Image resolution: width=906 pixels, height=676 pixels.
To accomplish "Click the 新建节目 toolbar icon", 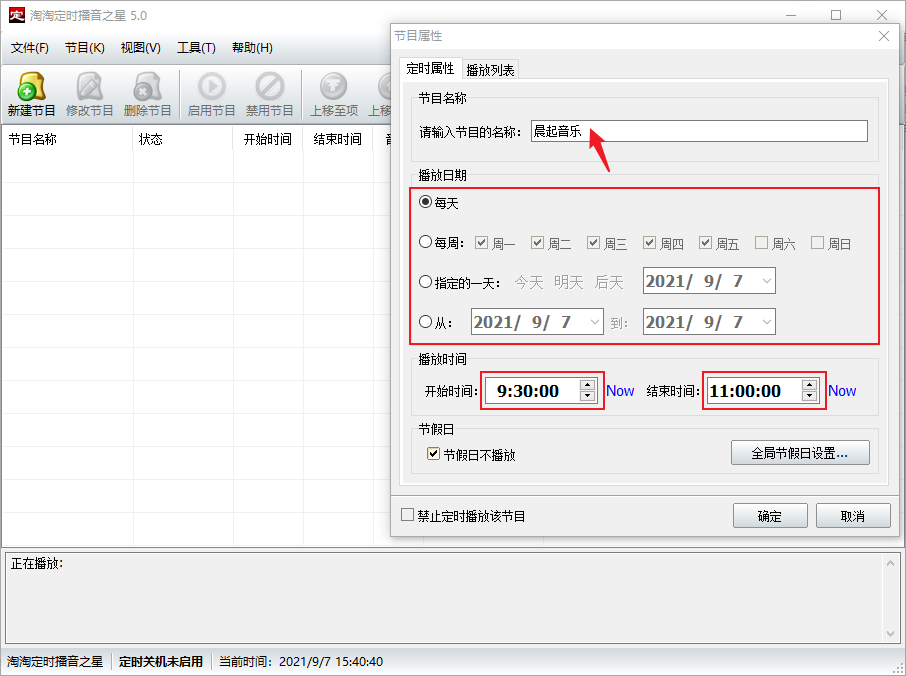I will click(31, 87).
